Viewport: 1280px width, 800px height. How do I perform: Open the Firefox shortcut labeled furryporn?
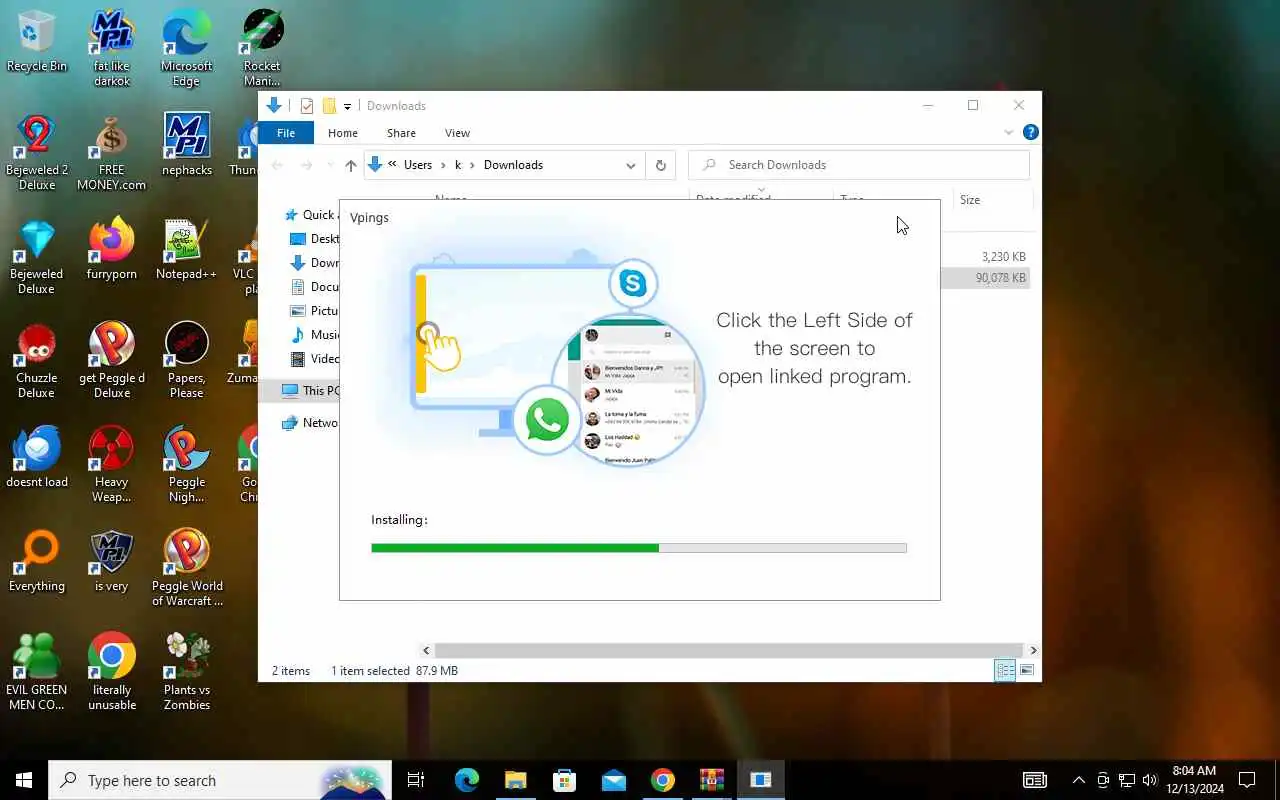coord(112,249)
